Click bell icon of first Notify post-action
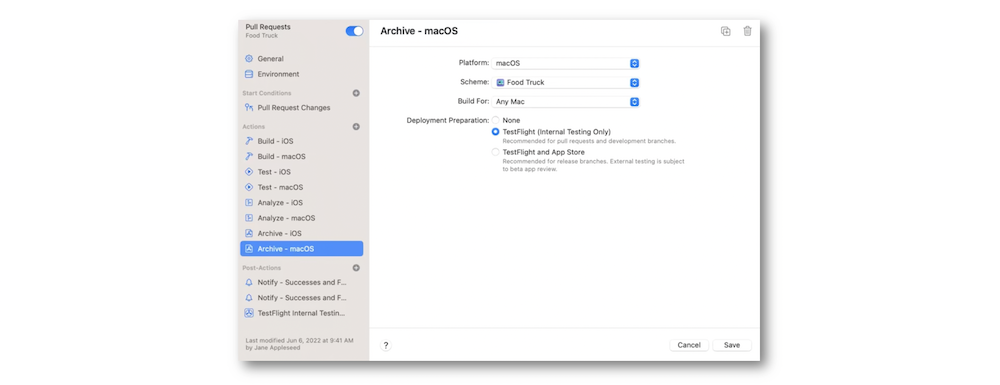Screen dimensions: 1000x385 (x=249, y=282)
